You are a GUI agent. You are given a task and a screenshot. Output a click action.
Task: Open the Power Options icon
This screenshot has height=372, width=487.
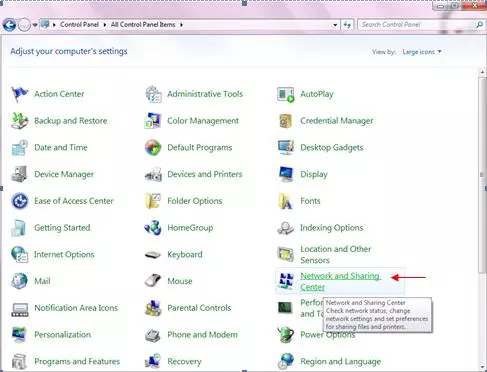[x=286, y=334]
